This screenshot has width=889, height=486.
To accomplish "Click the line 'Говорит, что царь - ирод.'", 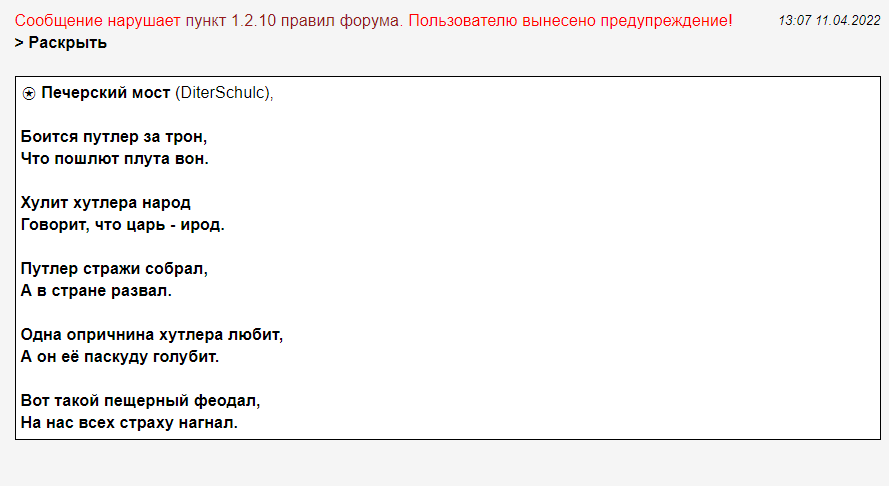I will tap(122, 225).
